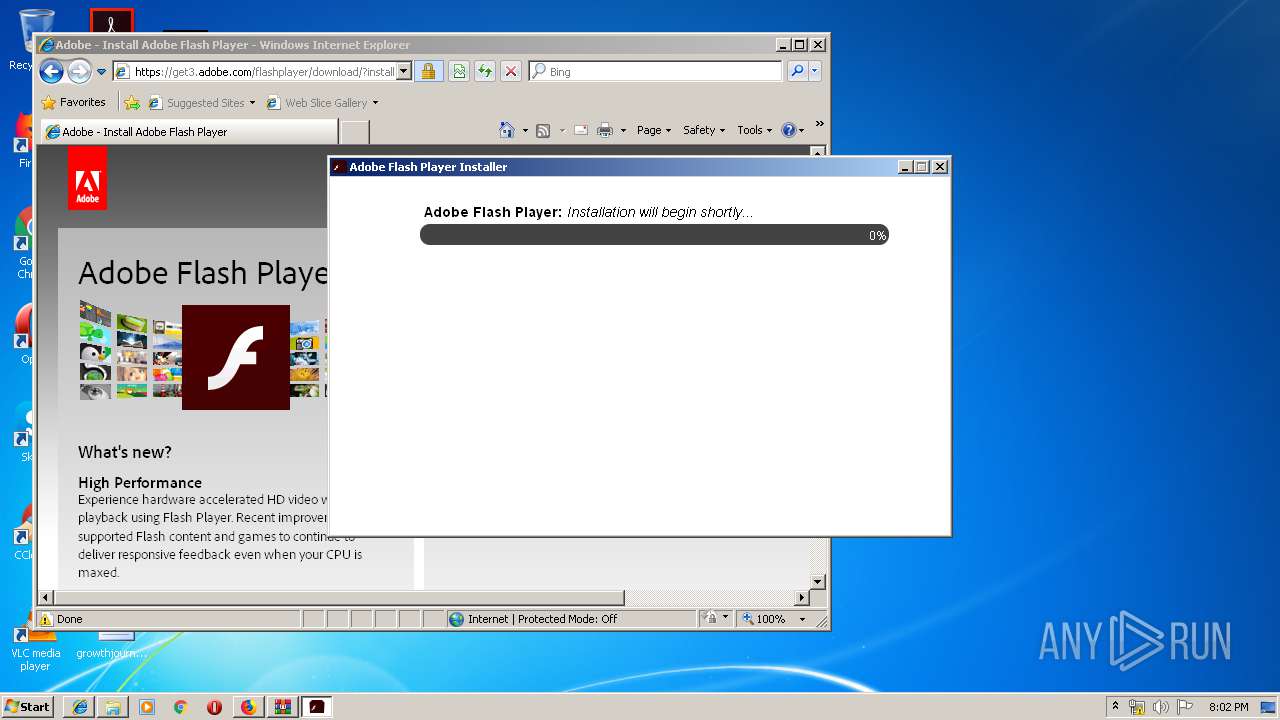Open recent pages dropdown beside Forward

coord(101,72)
